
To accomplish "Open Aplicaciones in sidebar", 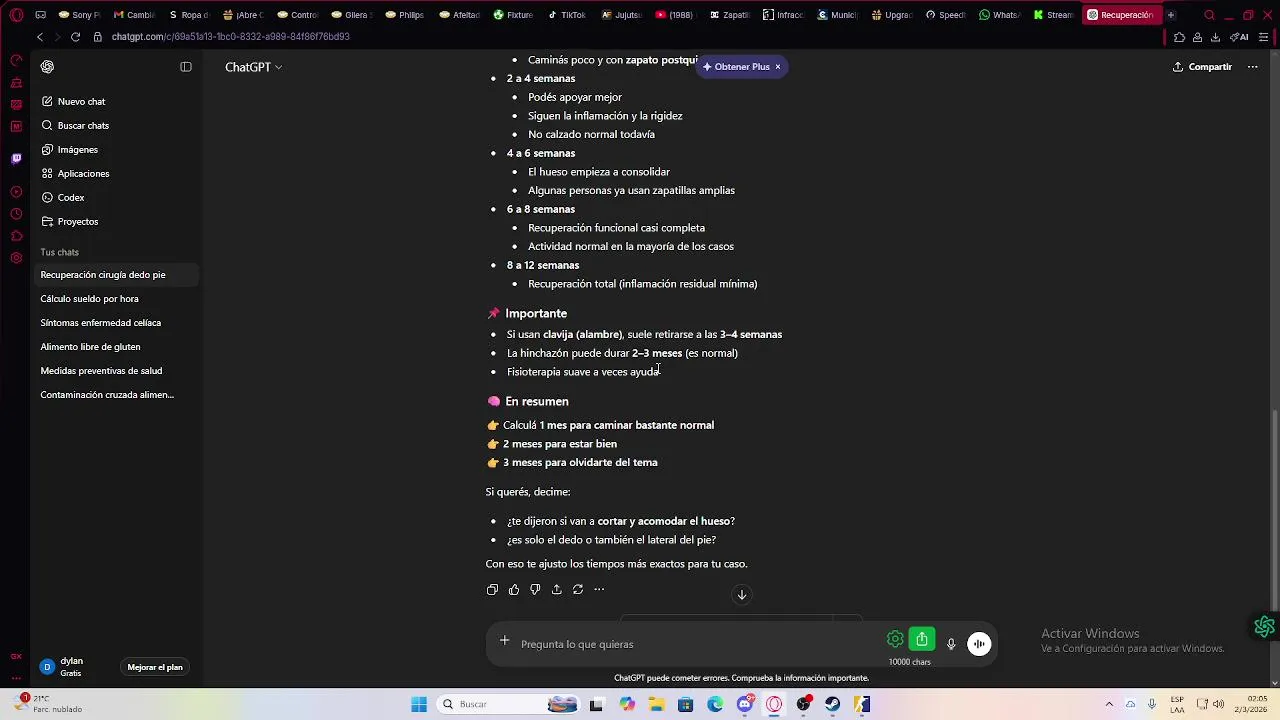I will [x=118, y=174].
